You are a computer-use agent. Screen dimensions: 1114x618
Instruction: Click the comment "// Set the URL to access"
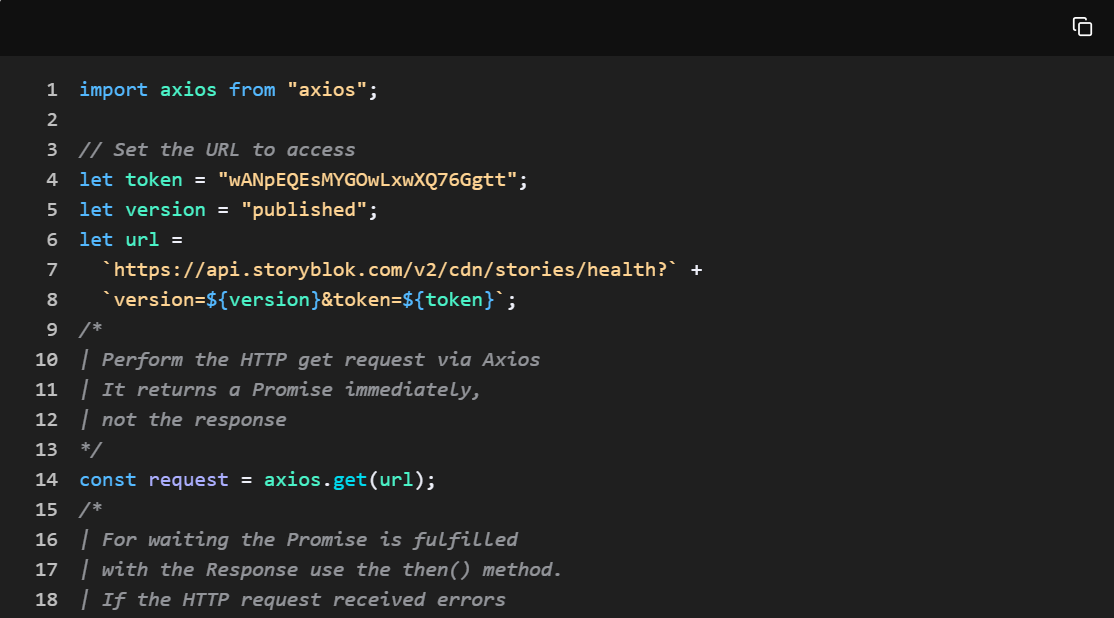click(217, 150)
